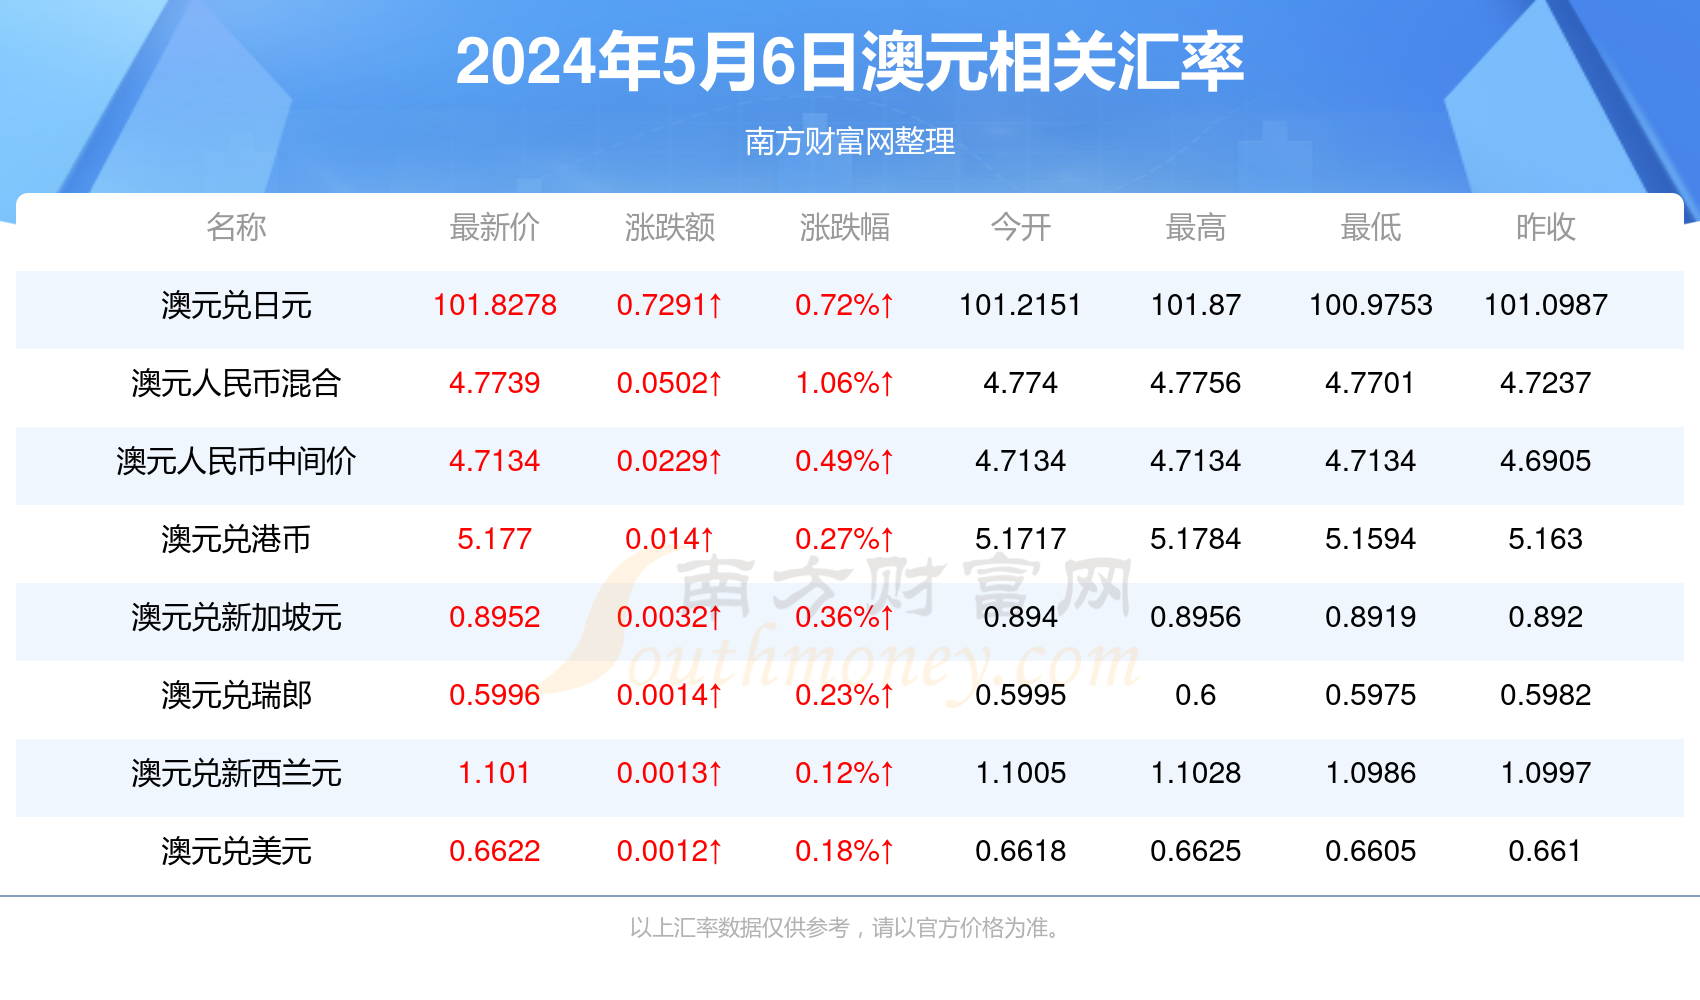Click high value 4.7756
The height and width of the screenshot is (1000, 1700).
point(1195,383)
